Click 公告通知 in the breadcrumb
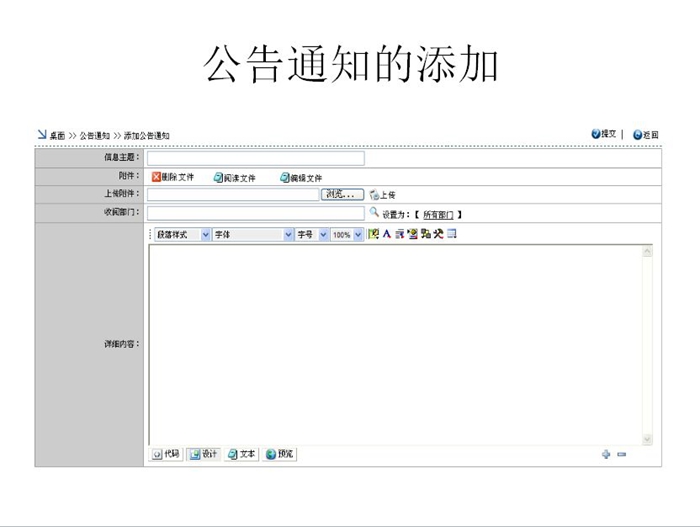 click(95, 135)
